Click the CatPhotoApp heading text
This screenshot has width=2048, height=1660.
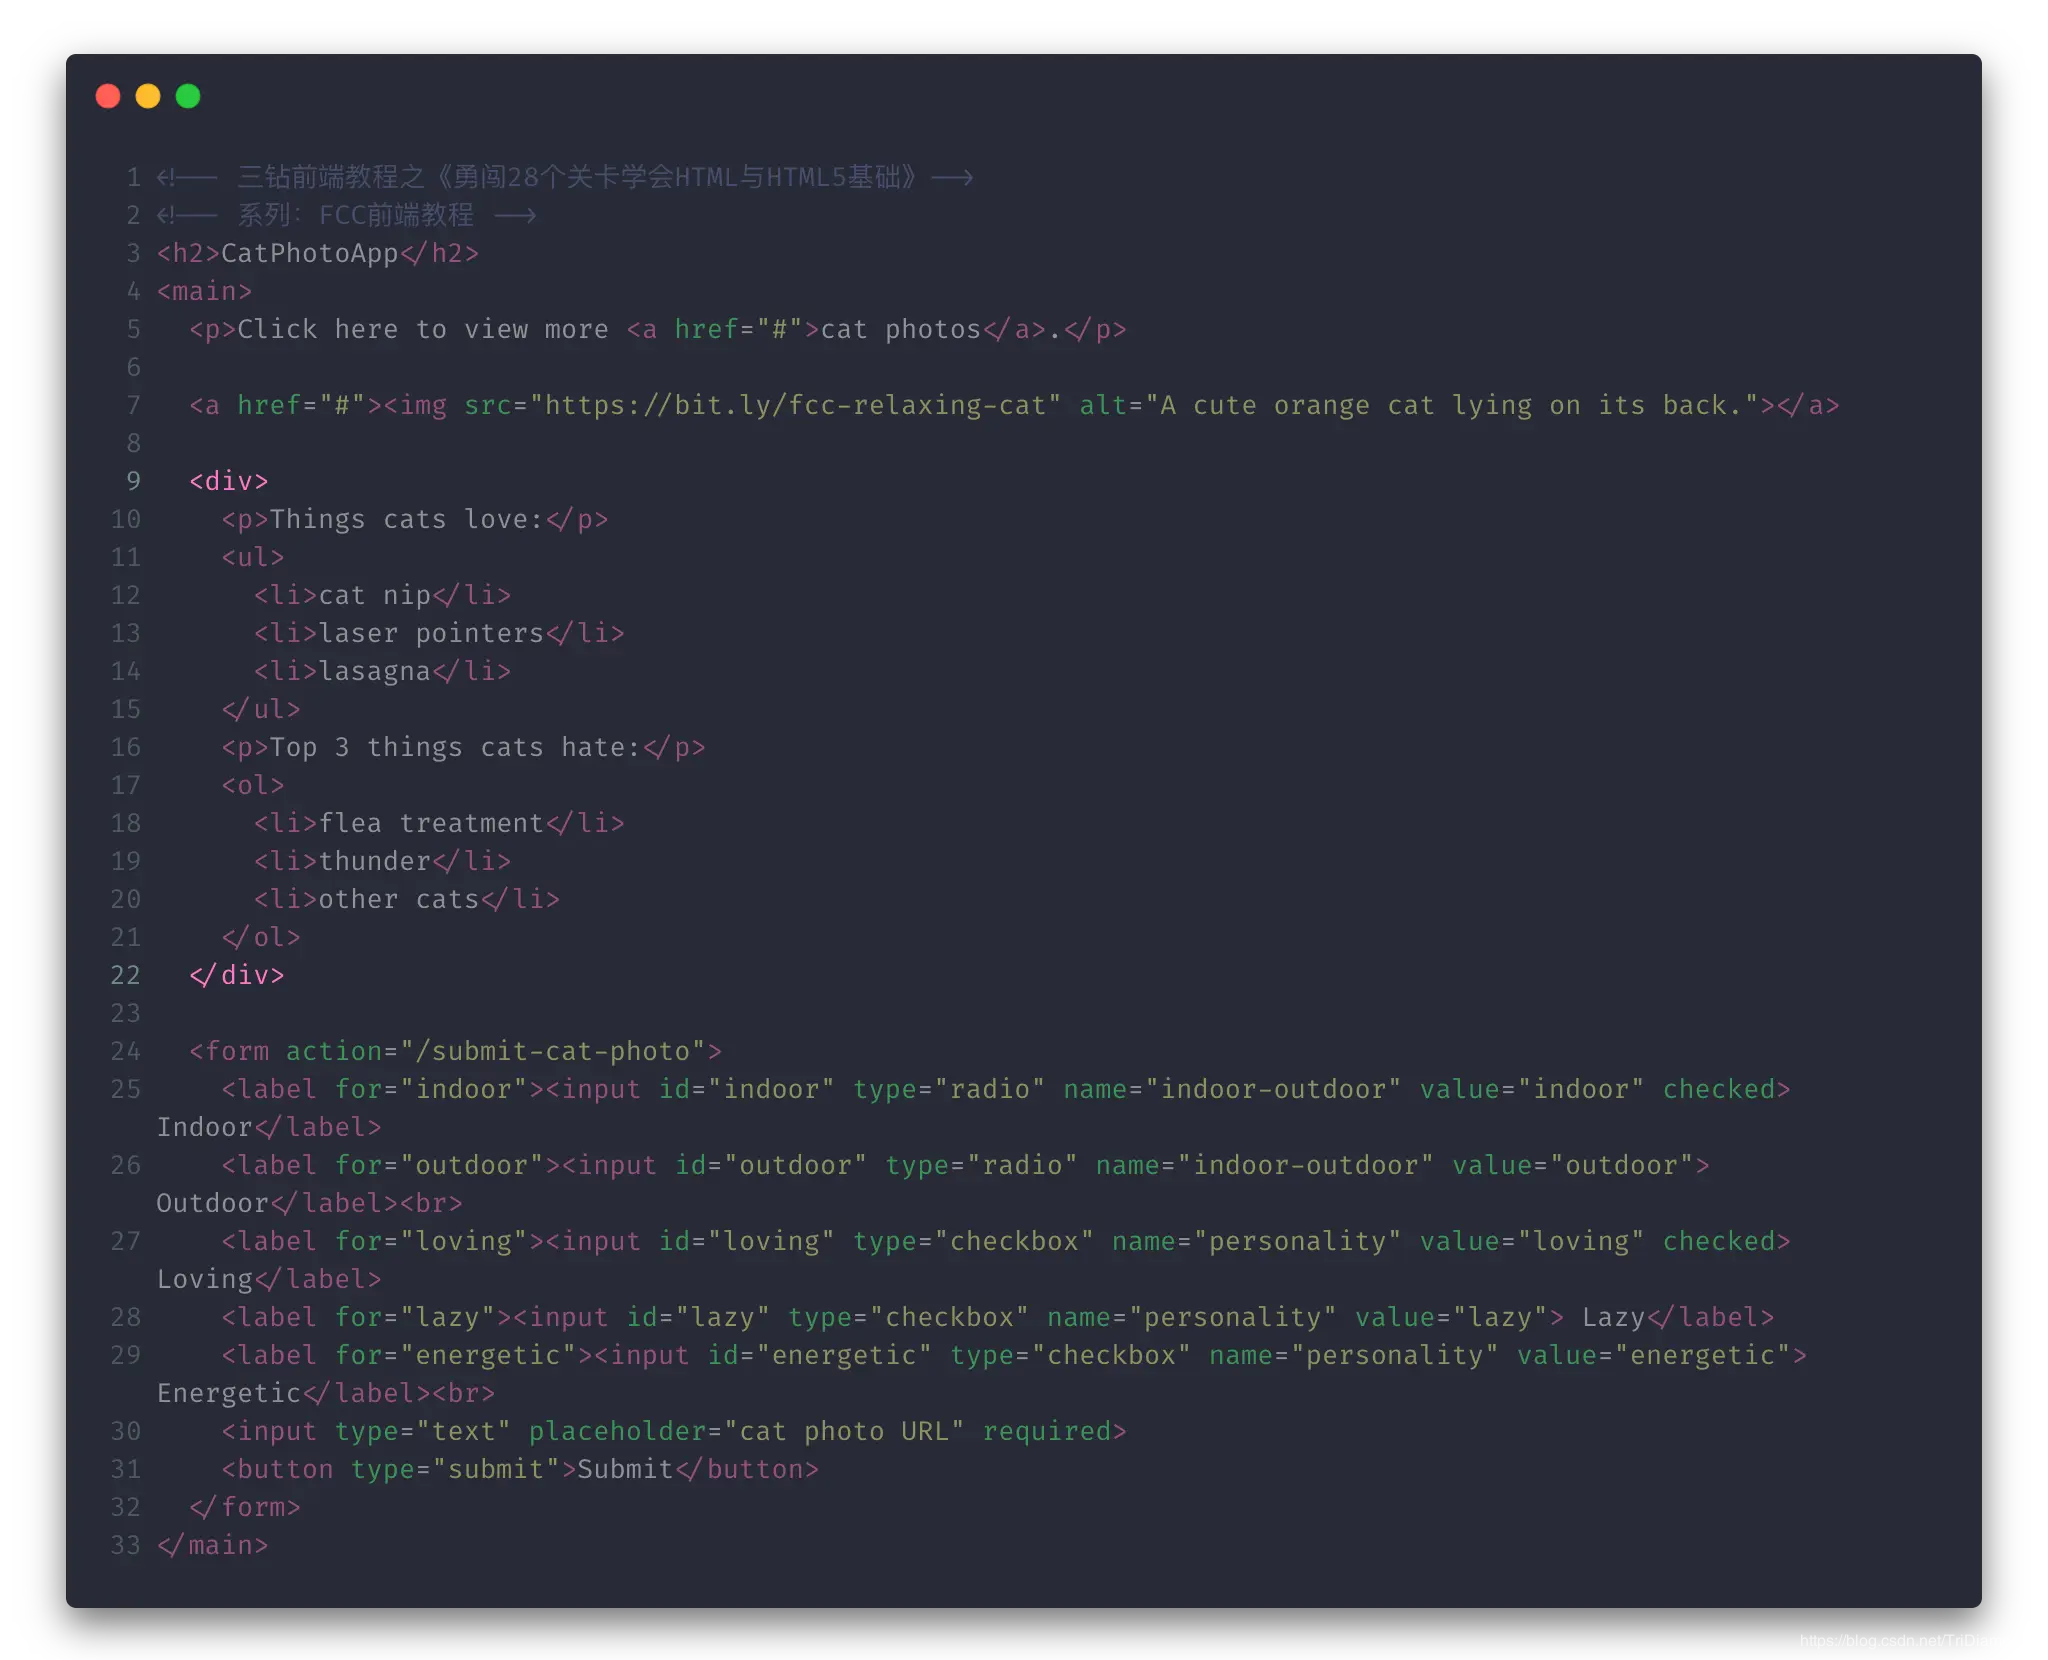tap(309, 254)
